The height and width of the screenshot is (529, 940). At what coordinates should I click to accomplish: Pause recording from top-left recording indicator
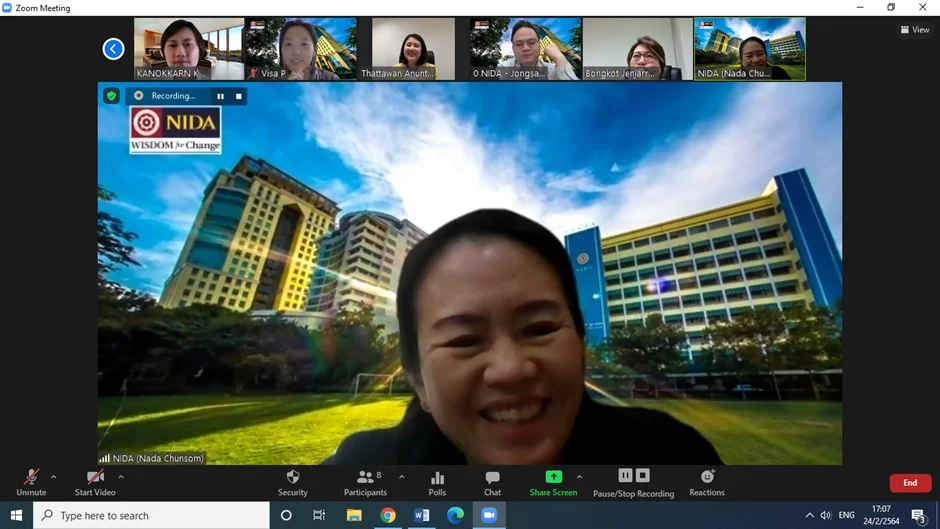point(221,96)
